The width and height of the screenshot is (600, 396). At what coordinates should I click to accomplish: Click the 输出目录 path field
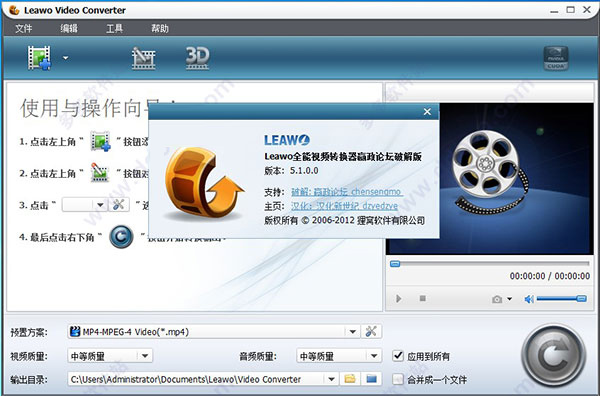[197, 379]
